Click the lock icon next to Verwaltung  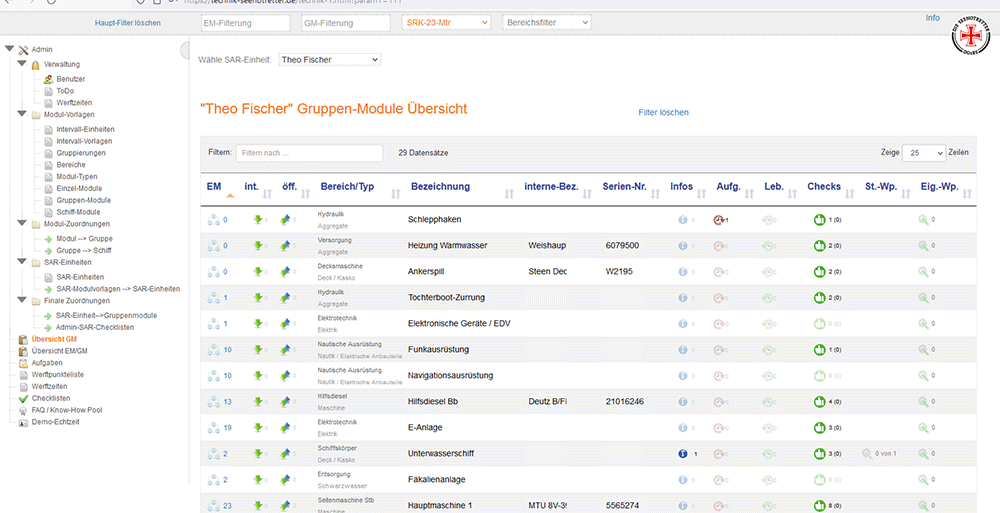click(36, 64)
